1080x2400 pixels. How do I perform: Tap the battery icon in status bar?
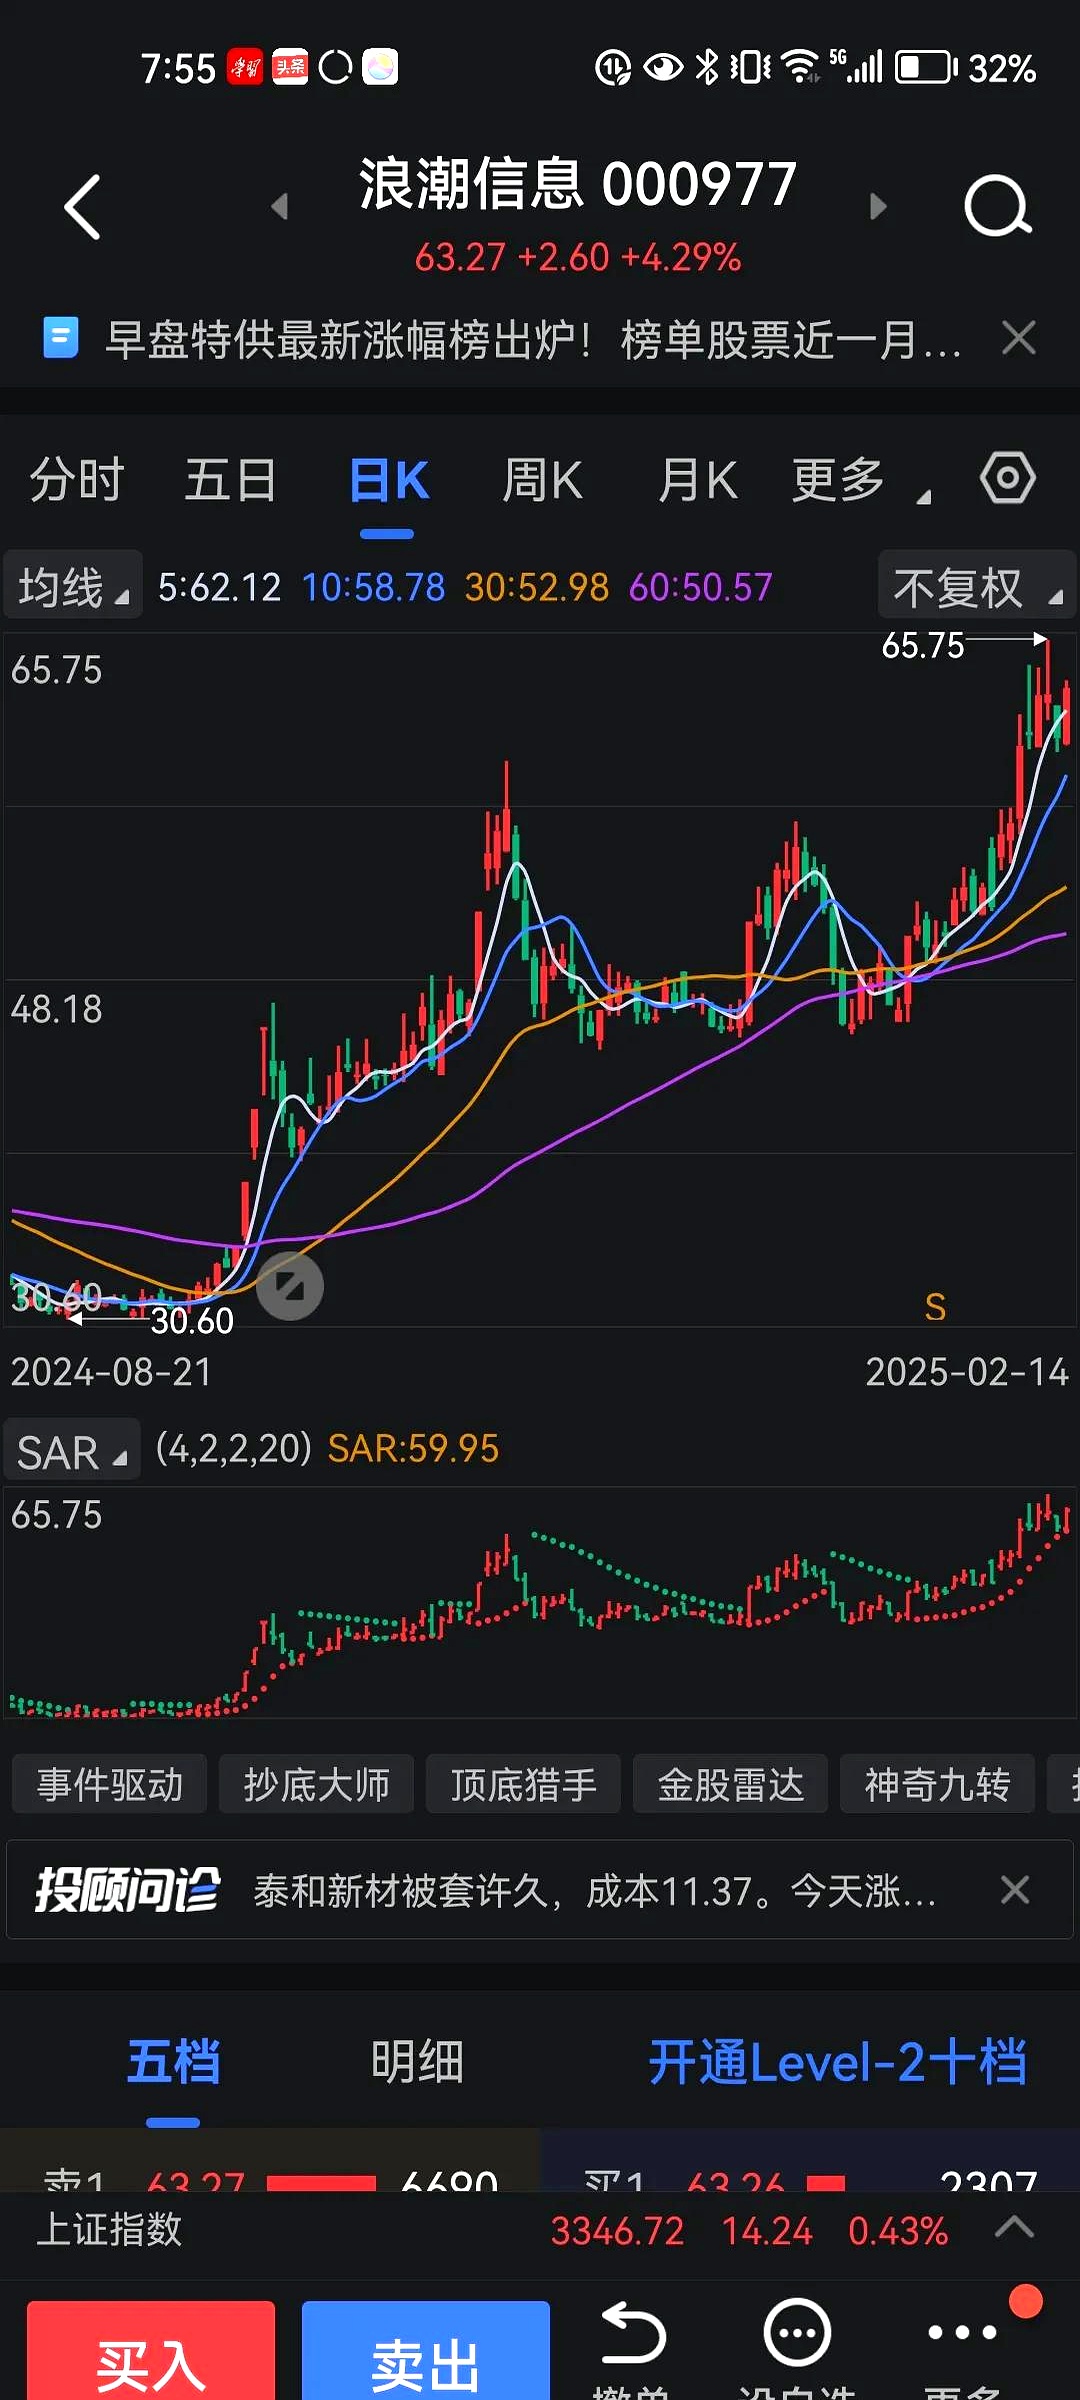click(925, 67)
